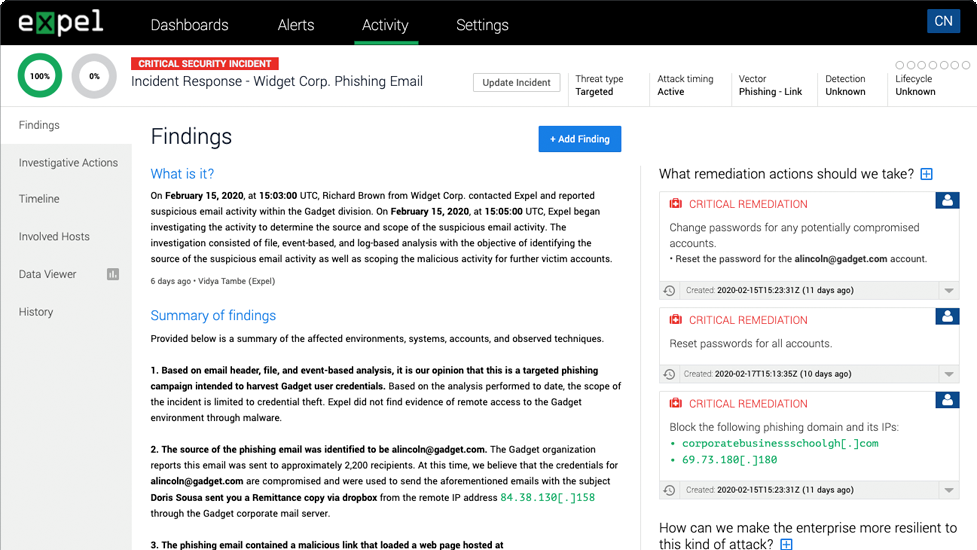Click the CRITICAL SECURITY INCIDENT badge
The image size is (977, 550).
point(204,64)
